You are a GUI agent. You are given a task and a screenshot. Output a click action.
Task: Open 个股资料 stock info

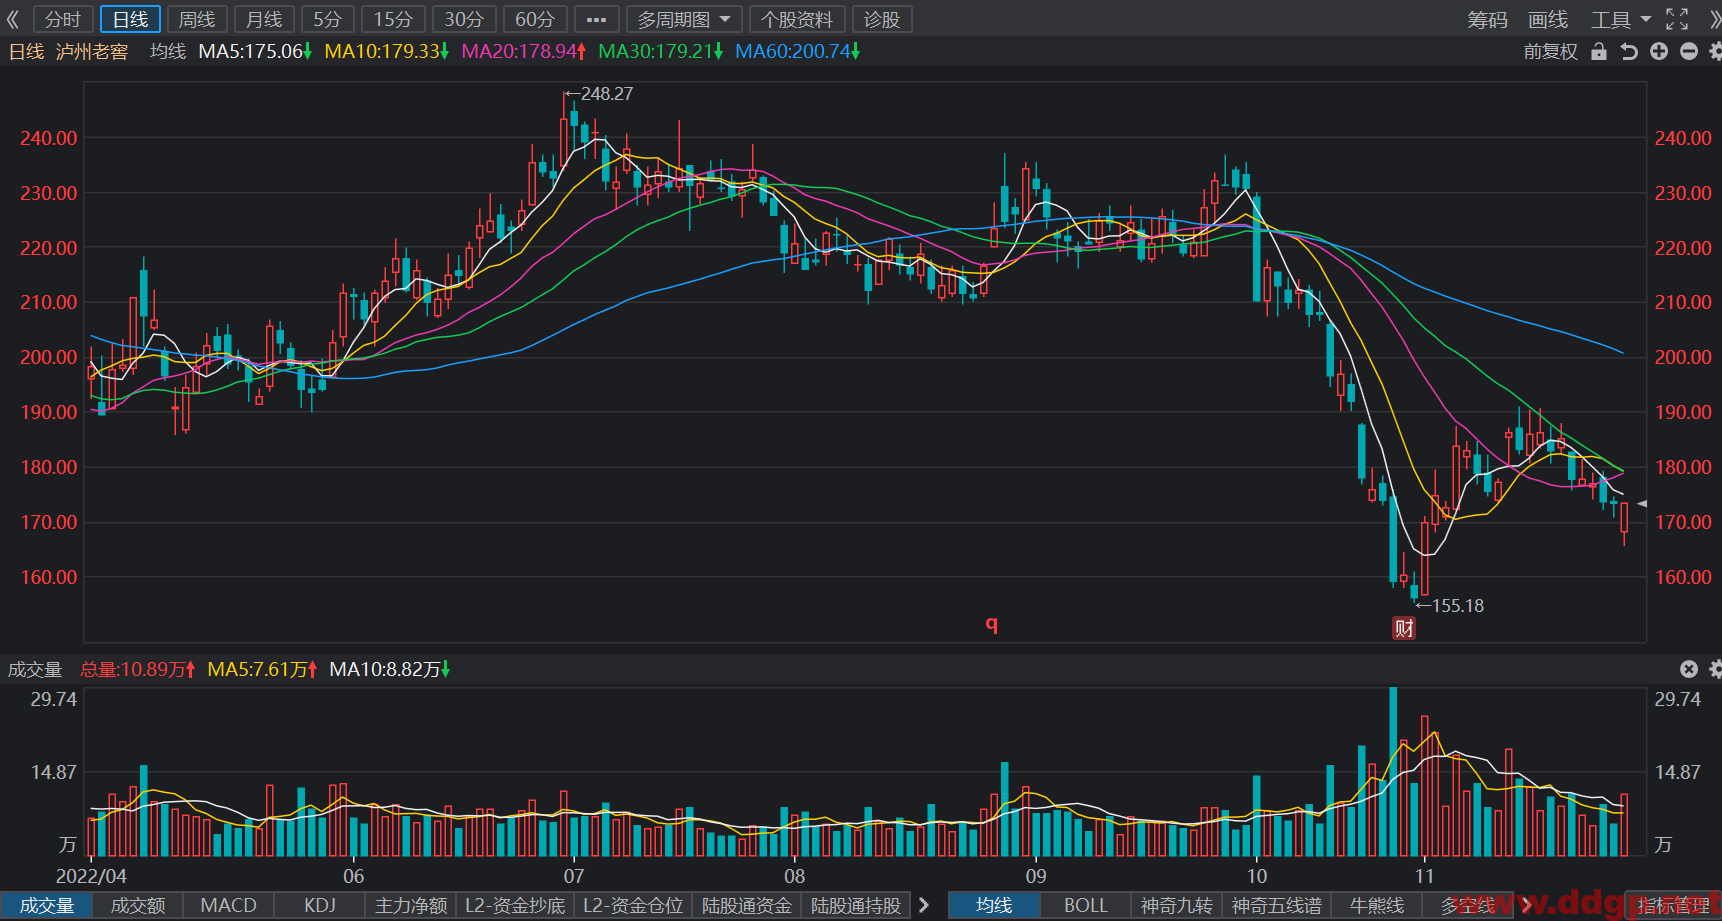click(x=797, y=19)
